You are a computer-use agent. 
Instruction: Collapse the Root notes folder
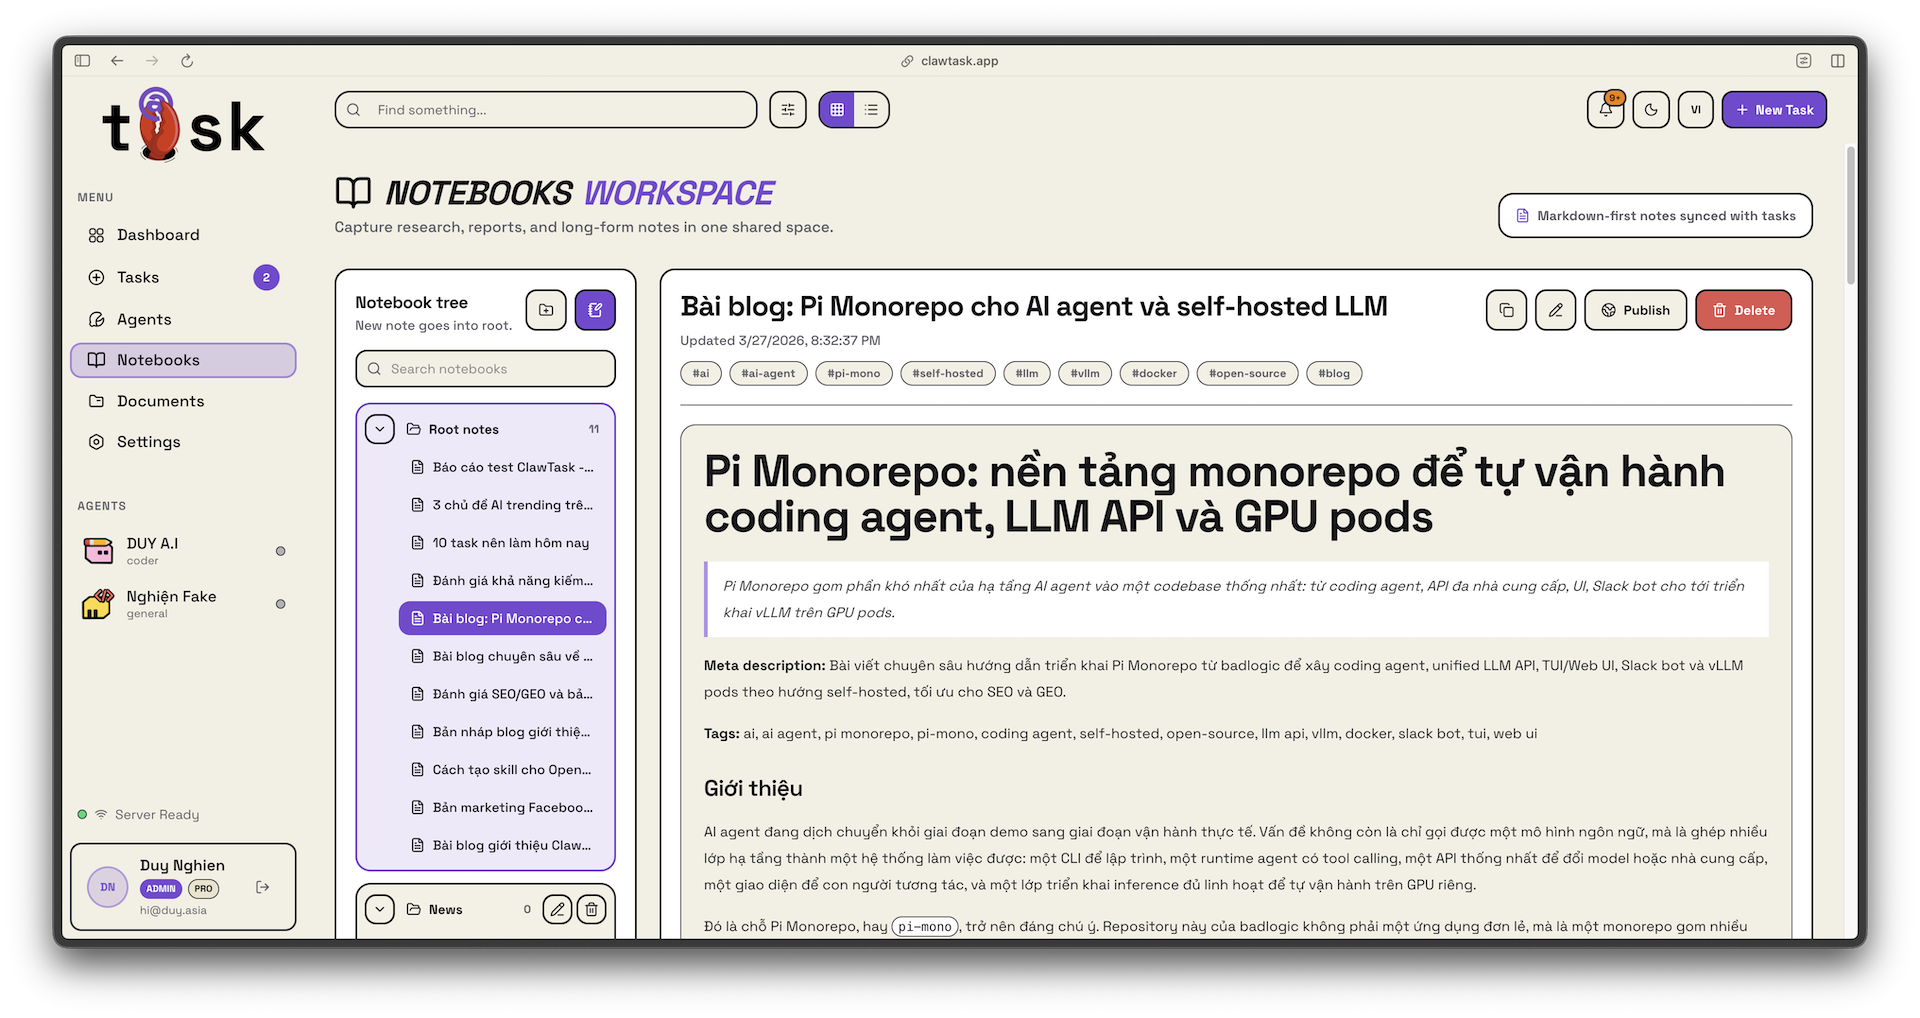(x=380, y=429)
